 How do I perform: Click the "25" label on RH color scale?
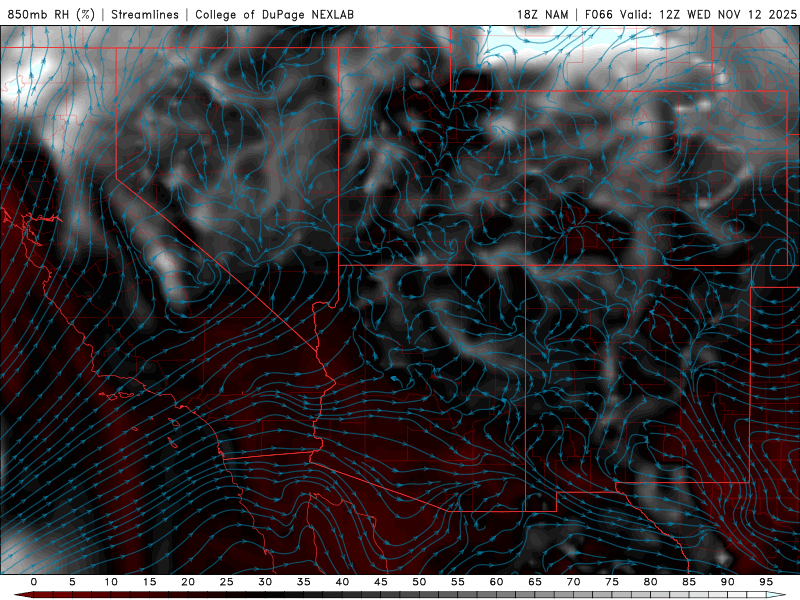227,582
